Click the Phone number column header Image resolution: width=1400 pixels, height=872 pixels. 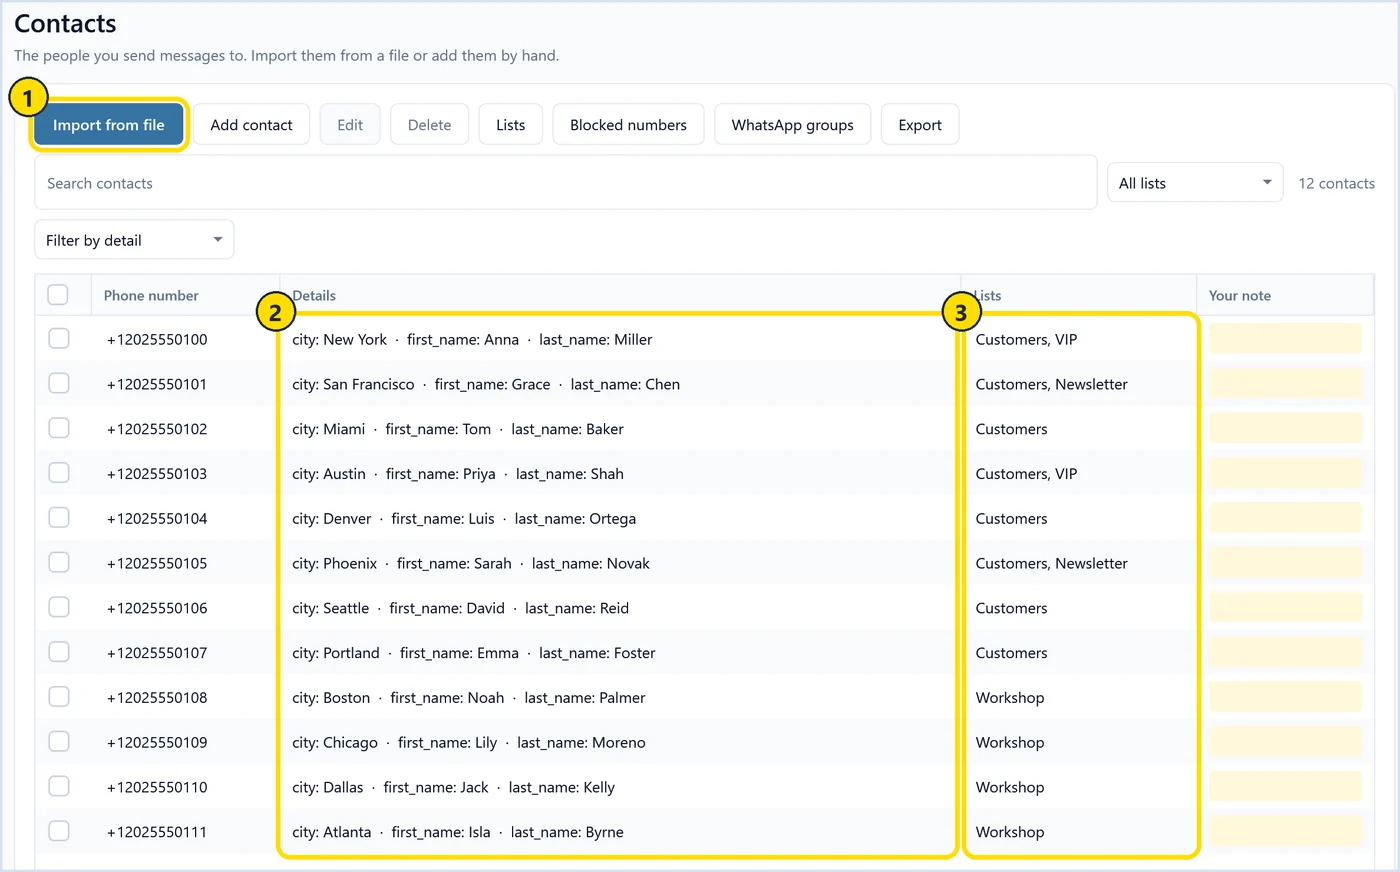click(151, 296)
